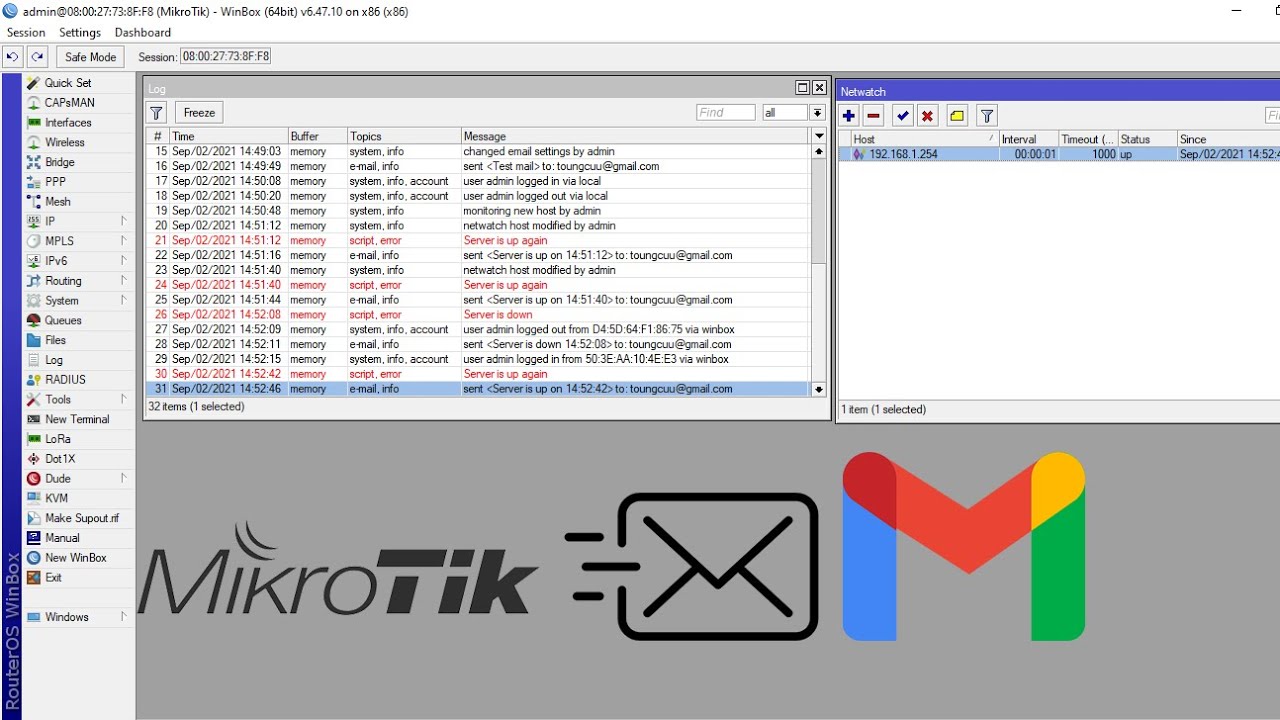This screenshot has width=1280, height=720.
Task: Sort Netwatch by Interval column
Action: (x=1029, y=139)
